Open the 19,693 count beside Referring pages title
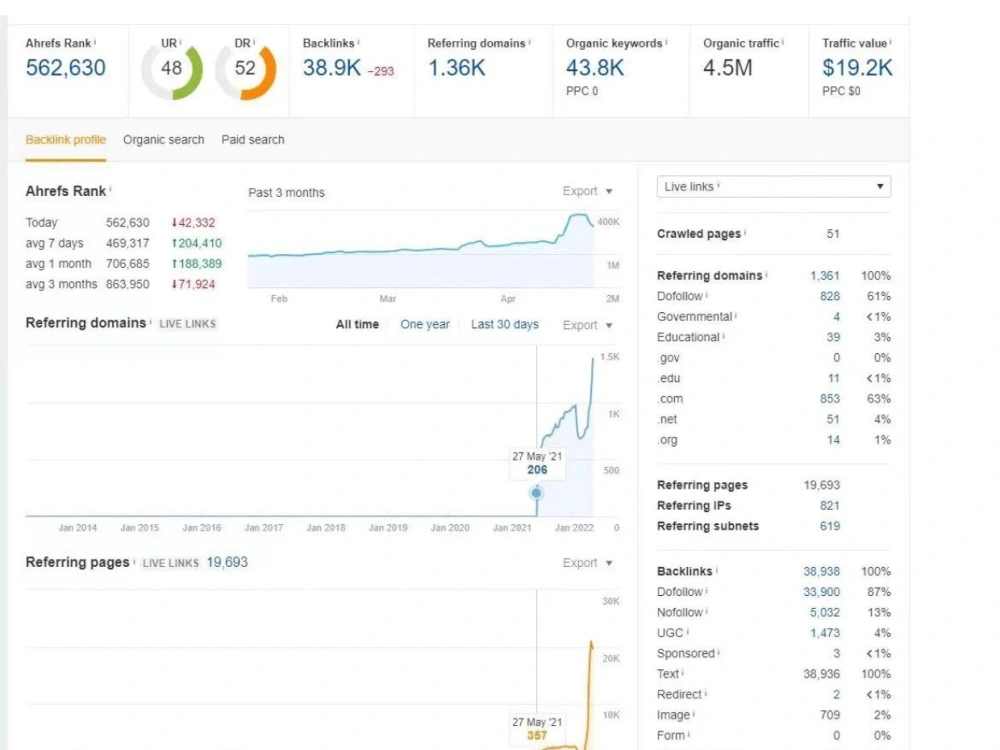This screenshot has width=1000, height=750. pyautogui.click(x=227, y=562)
